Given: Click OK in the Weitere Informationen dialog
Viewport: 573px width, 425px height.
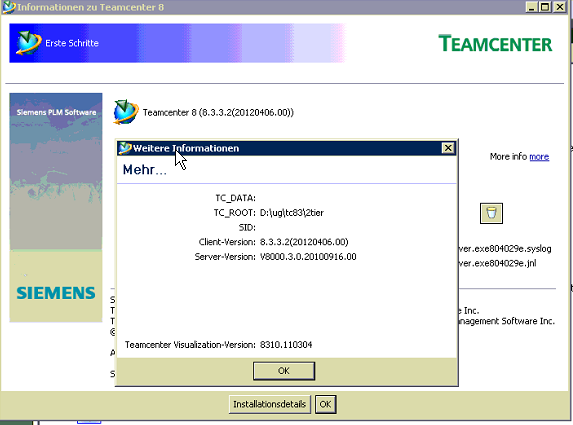Looking at the screenshot, I should [284, 371].
